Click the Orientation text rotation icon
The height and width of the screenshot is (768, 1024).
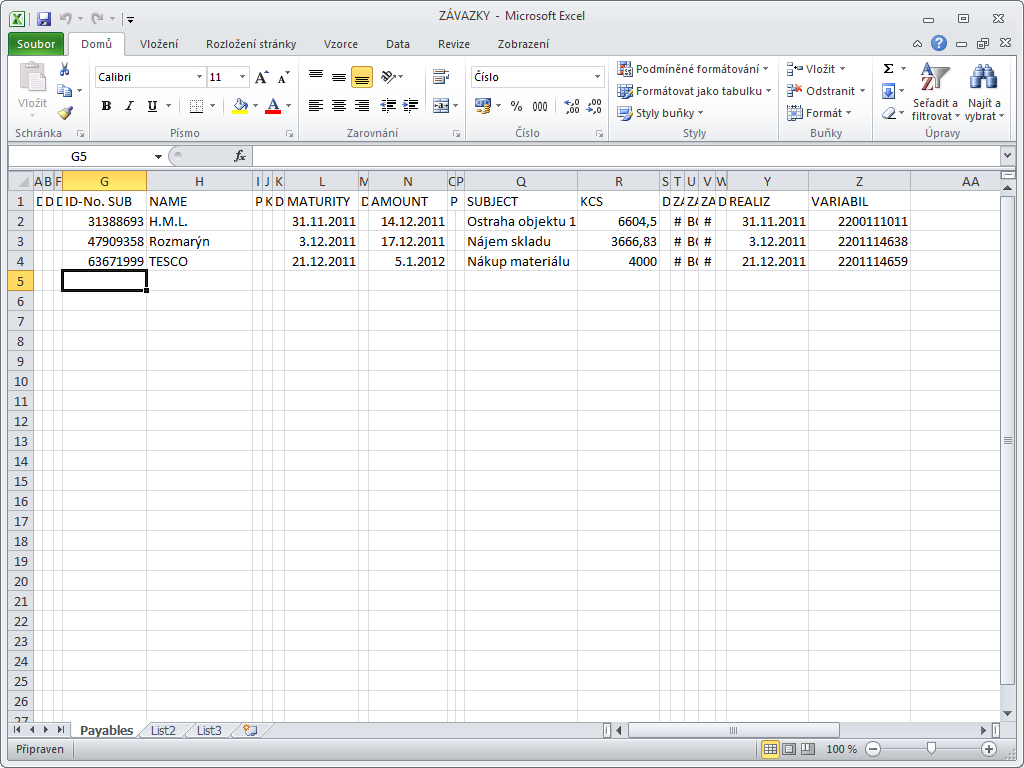click(389, 77)
